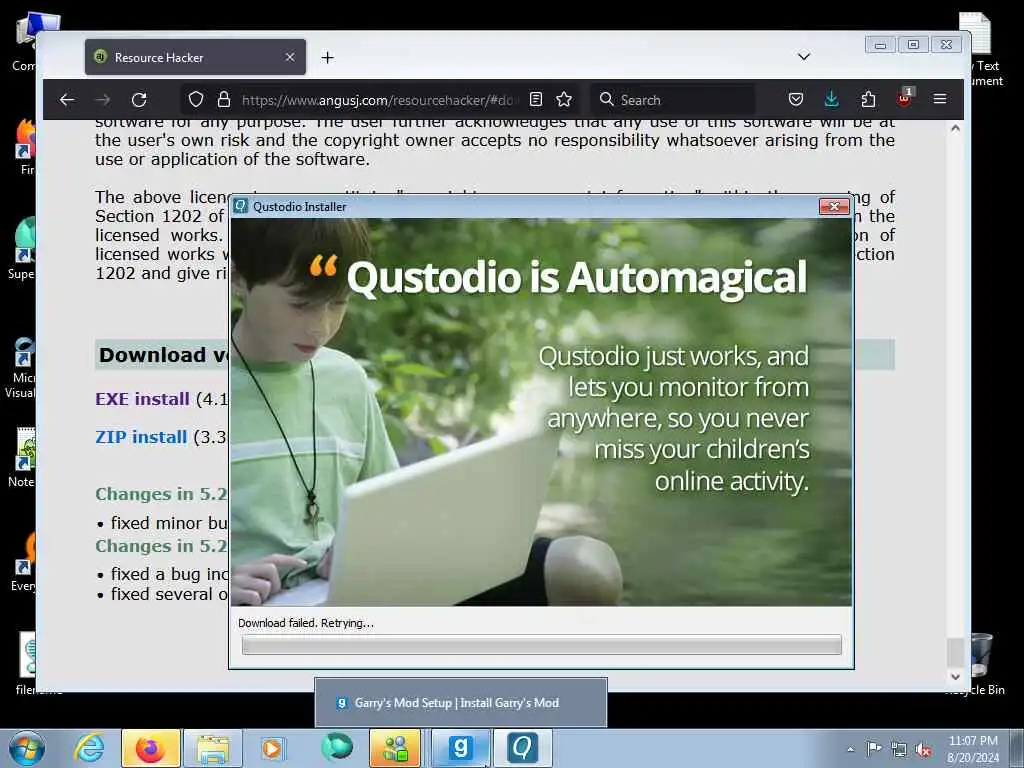Viewport: 1024px width, 768px height.
Task: Open the Messenger people taskbar icon
Action: pyautogui.click(x=396, y=748)
